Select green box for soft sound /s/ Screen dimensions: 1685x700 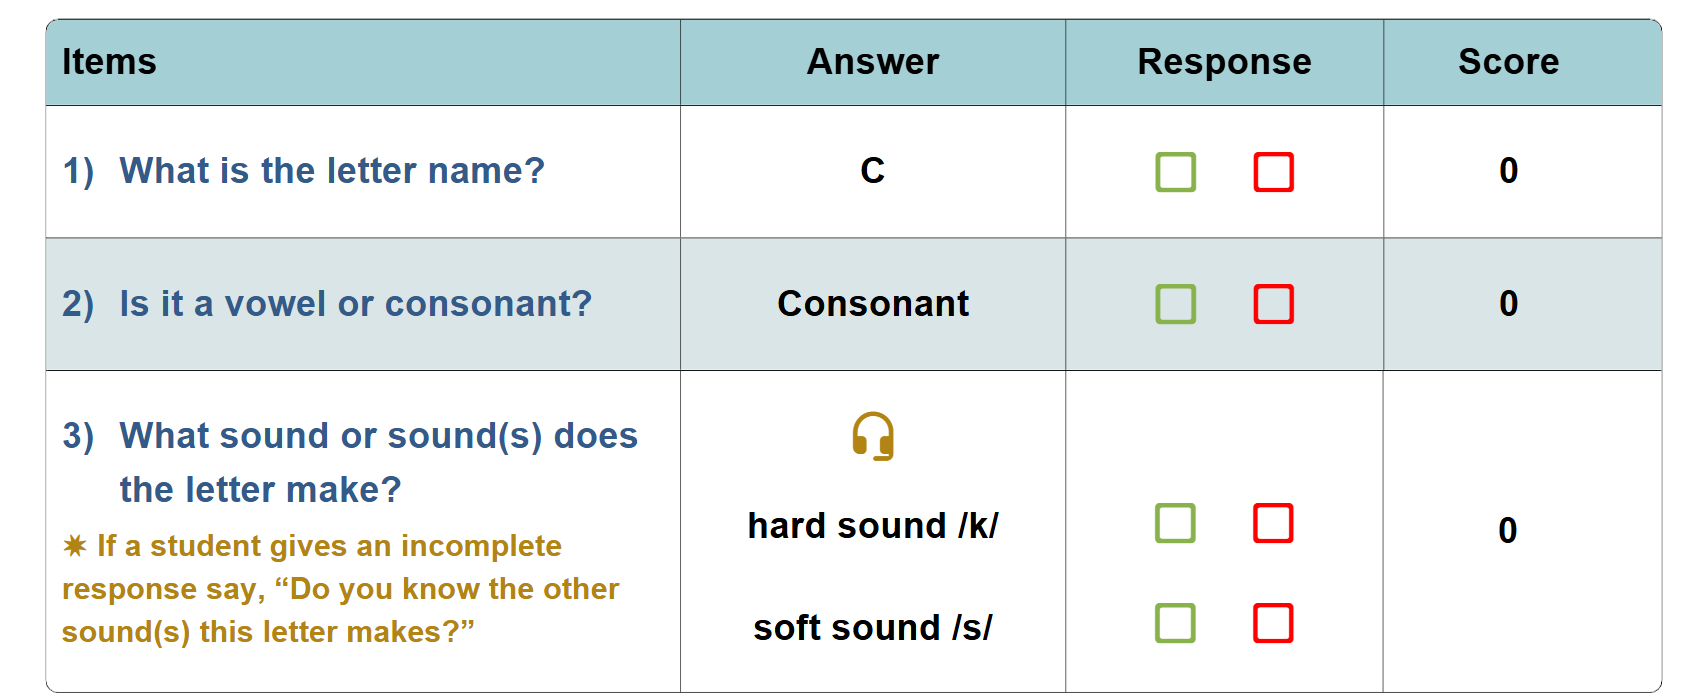pyautogui.click(x=1175, y=623)
